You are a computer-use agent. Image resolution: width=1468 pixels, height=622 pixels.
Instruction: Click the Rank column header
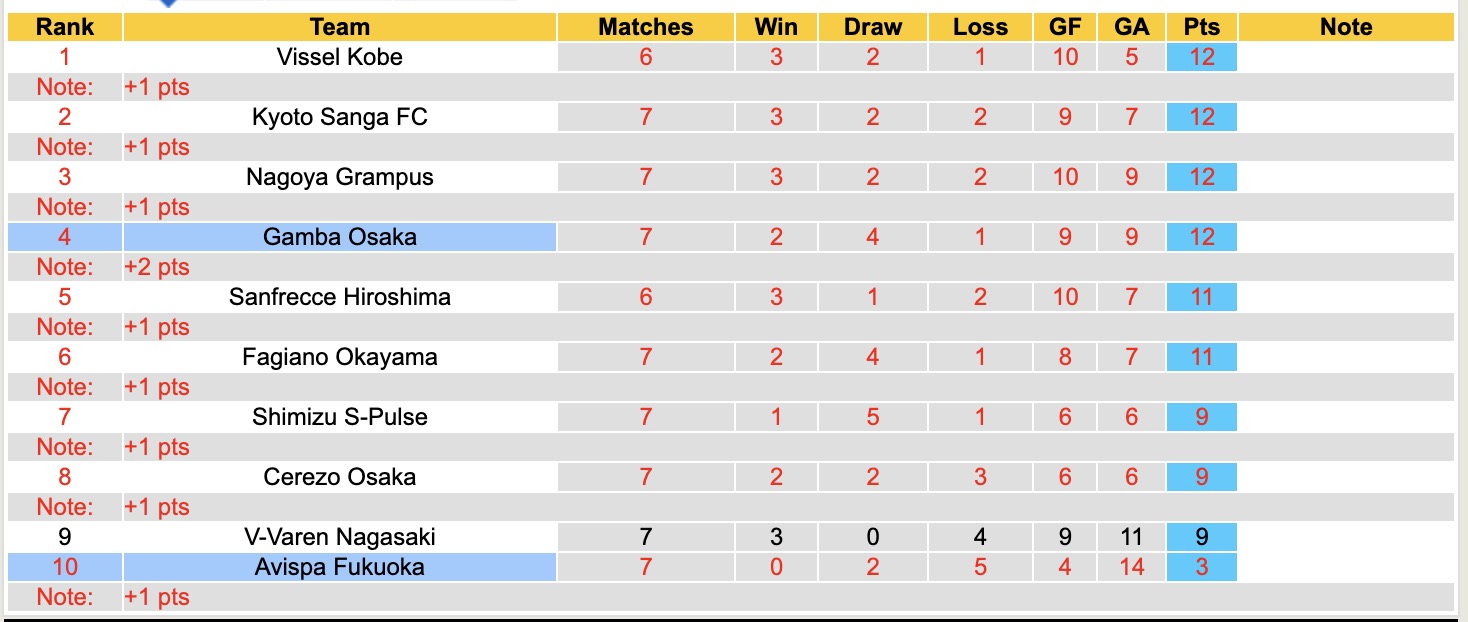click(65, 27)
